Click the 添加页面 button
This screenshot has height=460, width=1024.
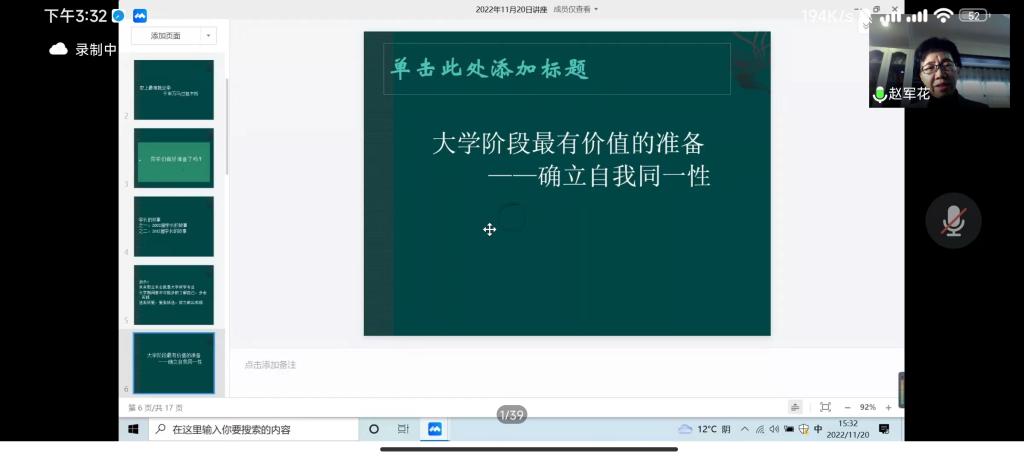click(166, 35)
